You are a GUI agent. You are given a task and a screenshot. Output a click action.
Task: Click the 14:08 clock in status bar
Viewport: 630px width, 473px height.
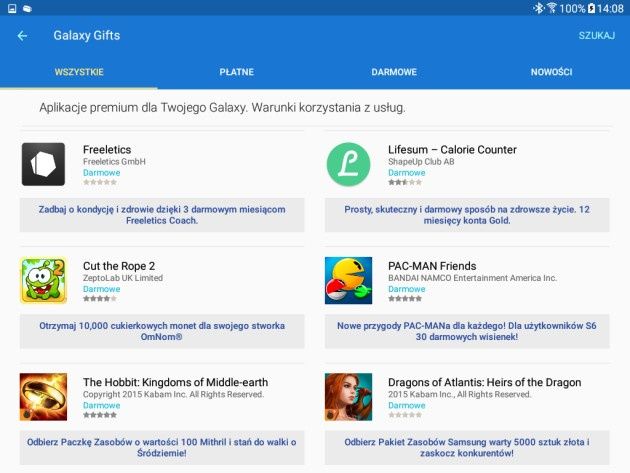(x=610, y=8)
